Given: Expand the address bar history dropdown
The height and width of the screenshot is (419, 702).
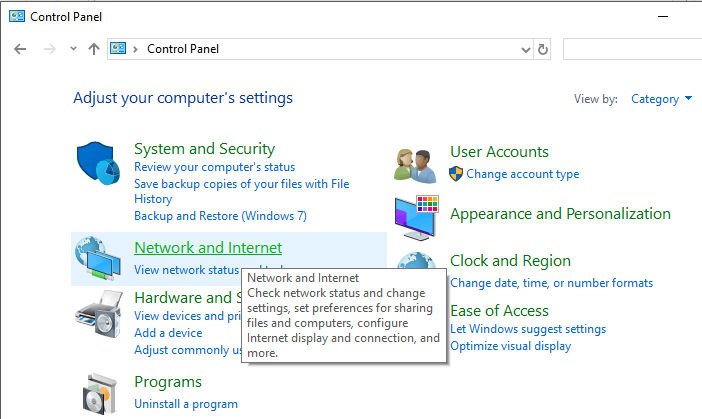Looking at the screenshot, I should (527, 49).
